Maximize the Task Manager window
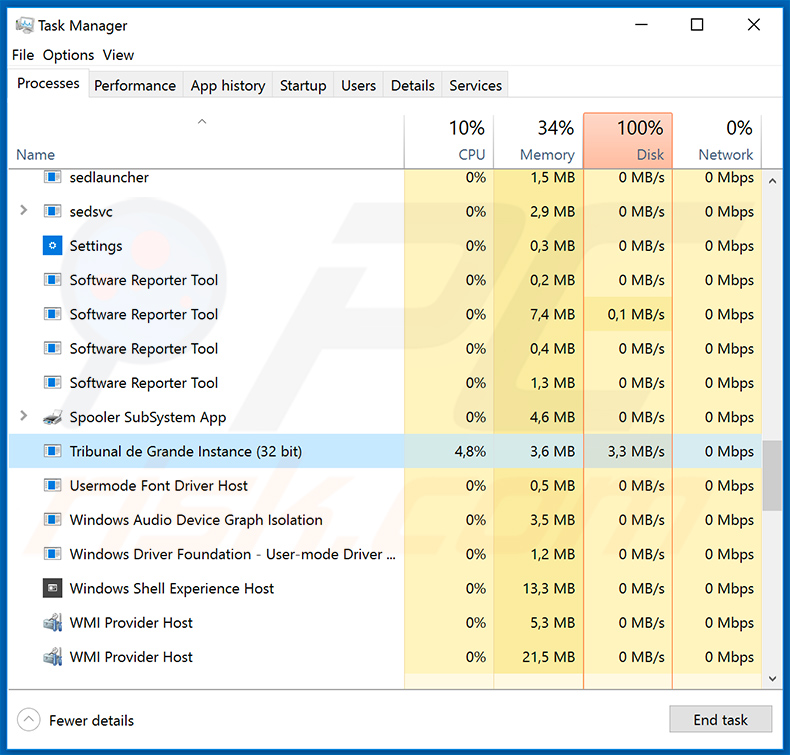Image resolution: width=790 pixels, height=755 pixels. coord(697,24)
